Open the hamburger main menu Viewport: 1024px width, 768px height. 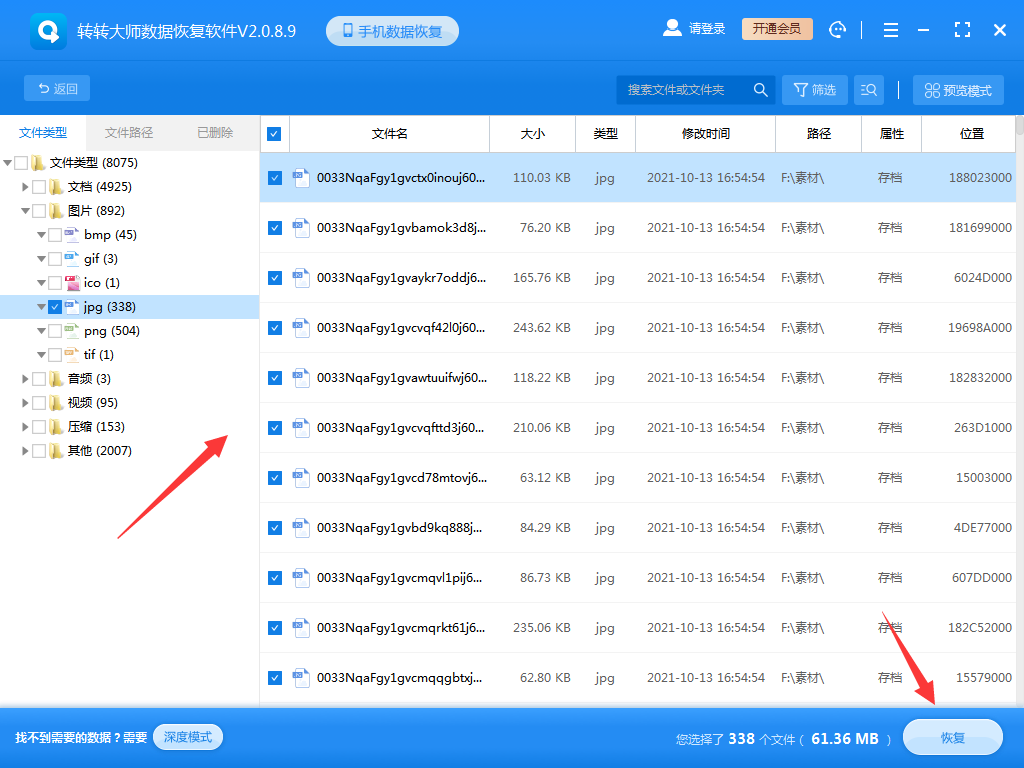(890, 30)
